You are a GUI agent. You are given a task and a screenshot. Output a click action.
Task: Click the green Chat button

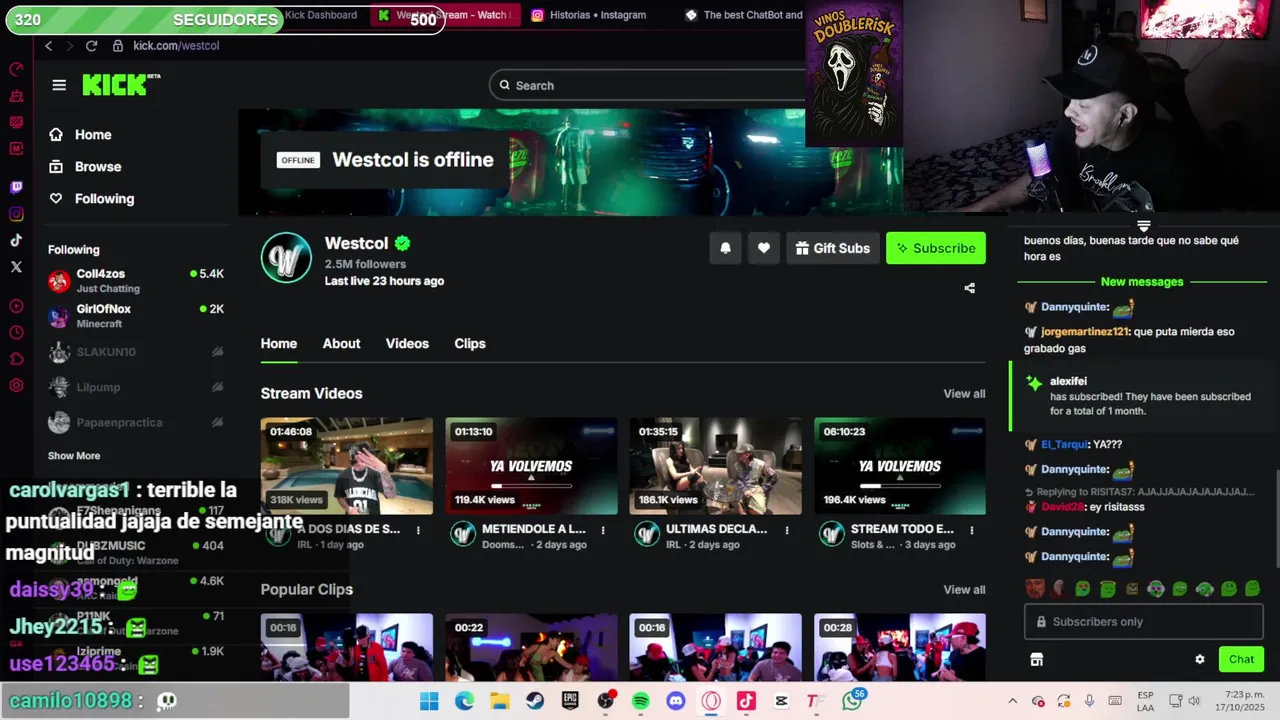click(1241, 659)
